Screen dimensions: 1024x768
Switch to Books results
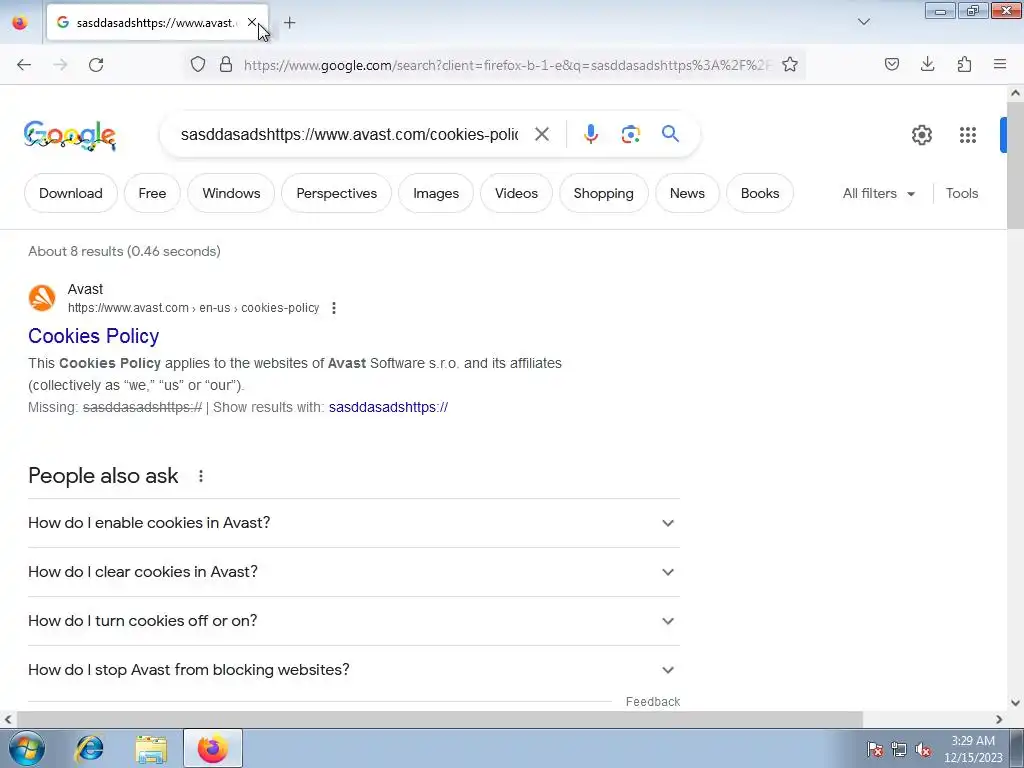point(760,193)
